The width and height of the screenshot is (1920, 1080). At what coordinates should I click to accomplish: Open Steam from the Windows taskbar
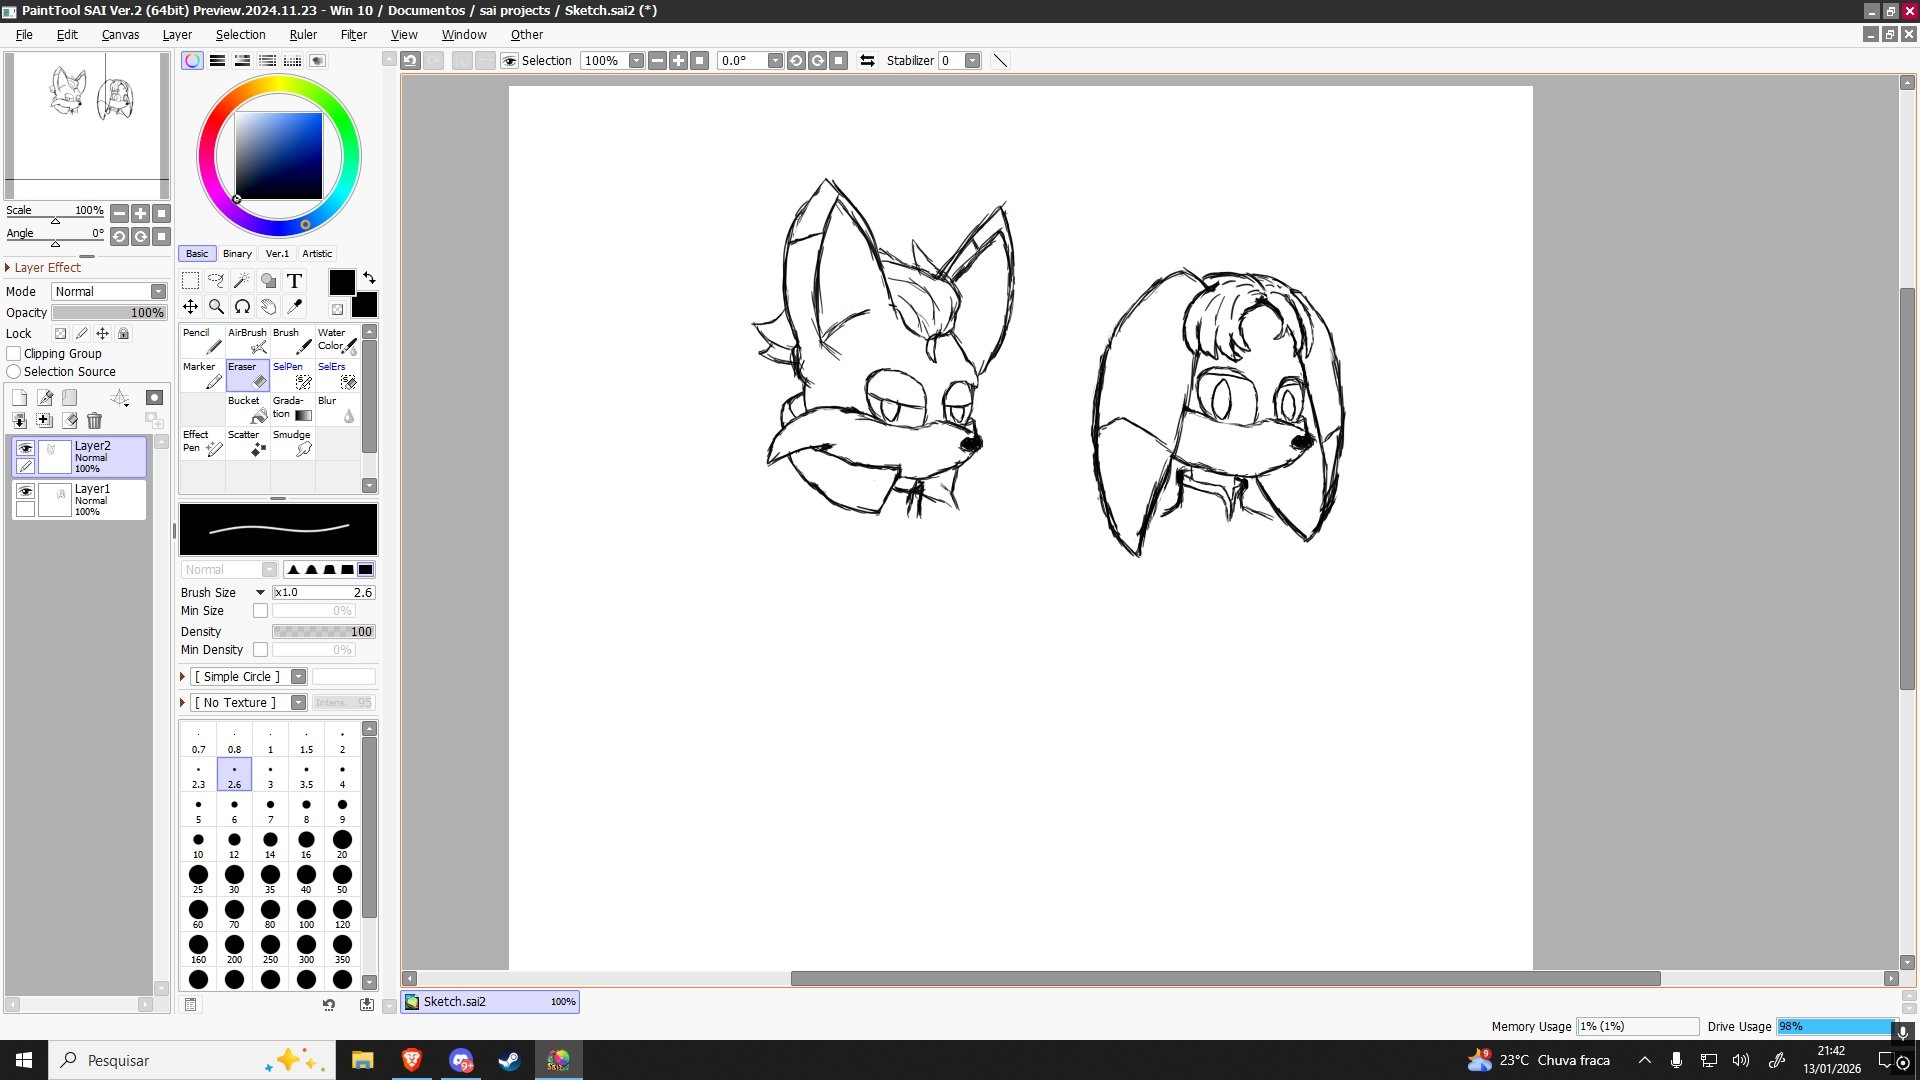(509, 1060)
